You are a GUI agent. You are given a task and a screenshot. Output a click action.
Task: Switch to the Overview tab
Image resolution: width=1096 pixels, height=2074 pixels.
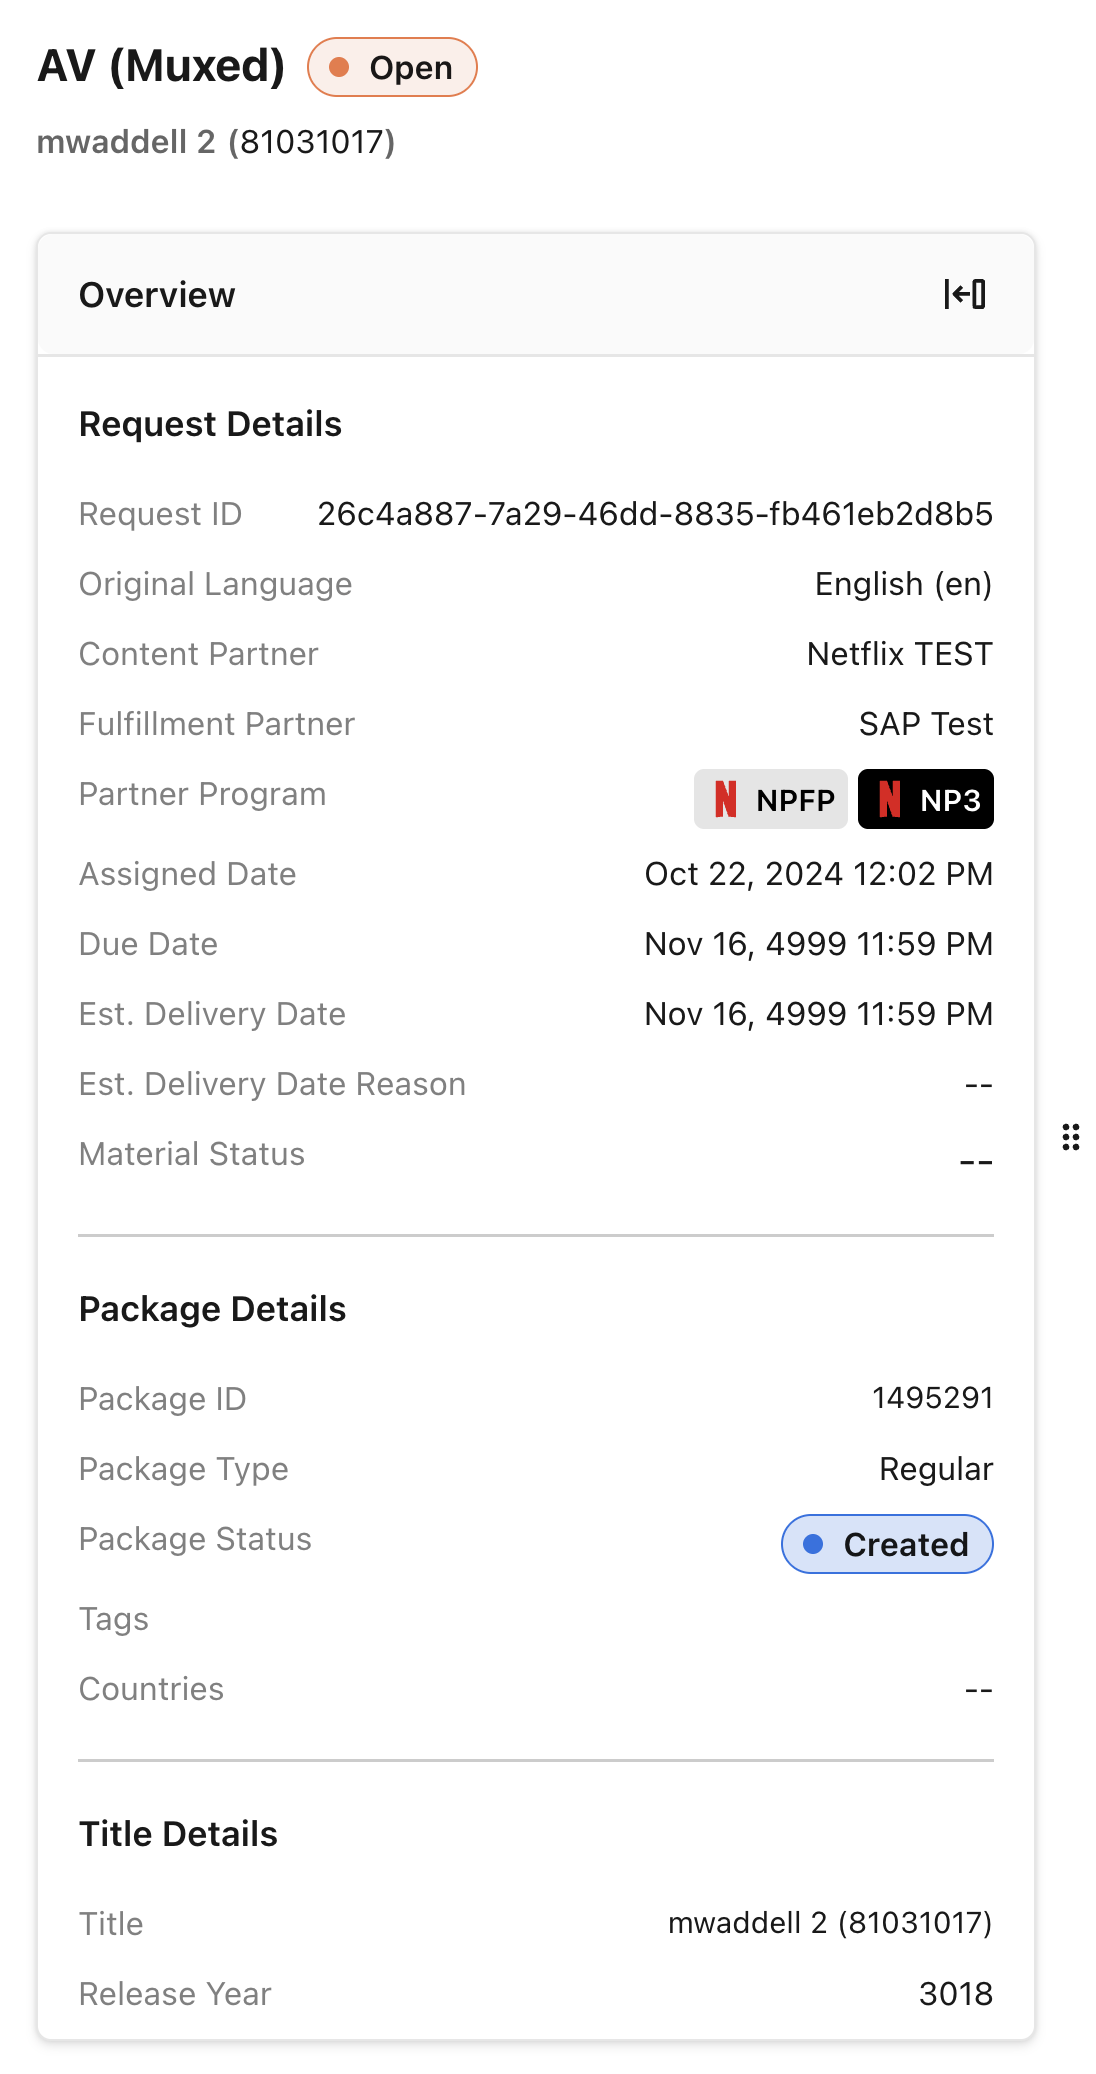[x=156, y=295]
